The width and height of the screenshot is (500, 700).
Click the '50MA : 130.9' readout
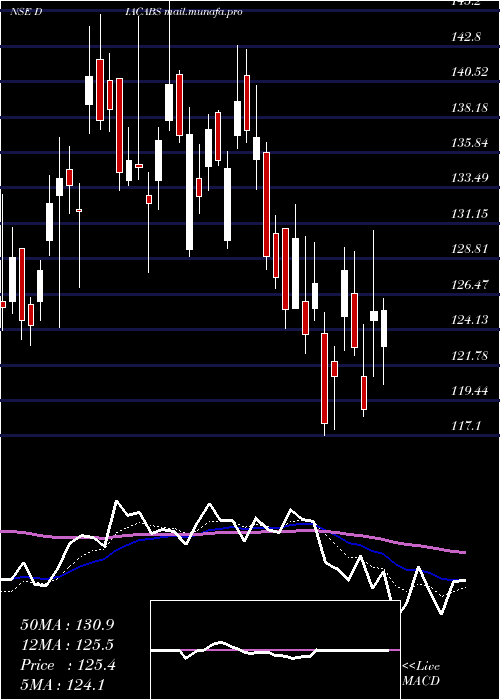click(x=67, y=625)
